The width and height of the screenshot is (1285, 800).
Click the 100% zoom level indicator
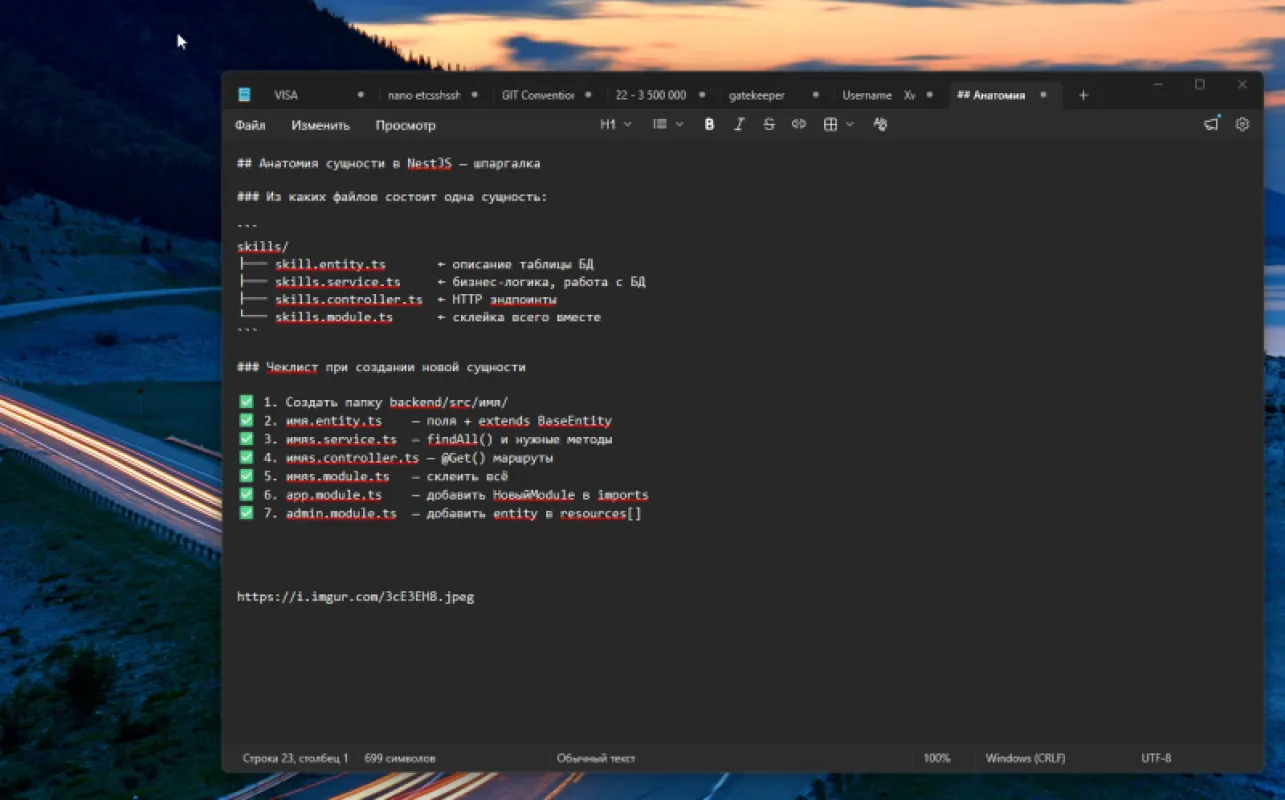coord(936,758)
